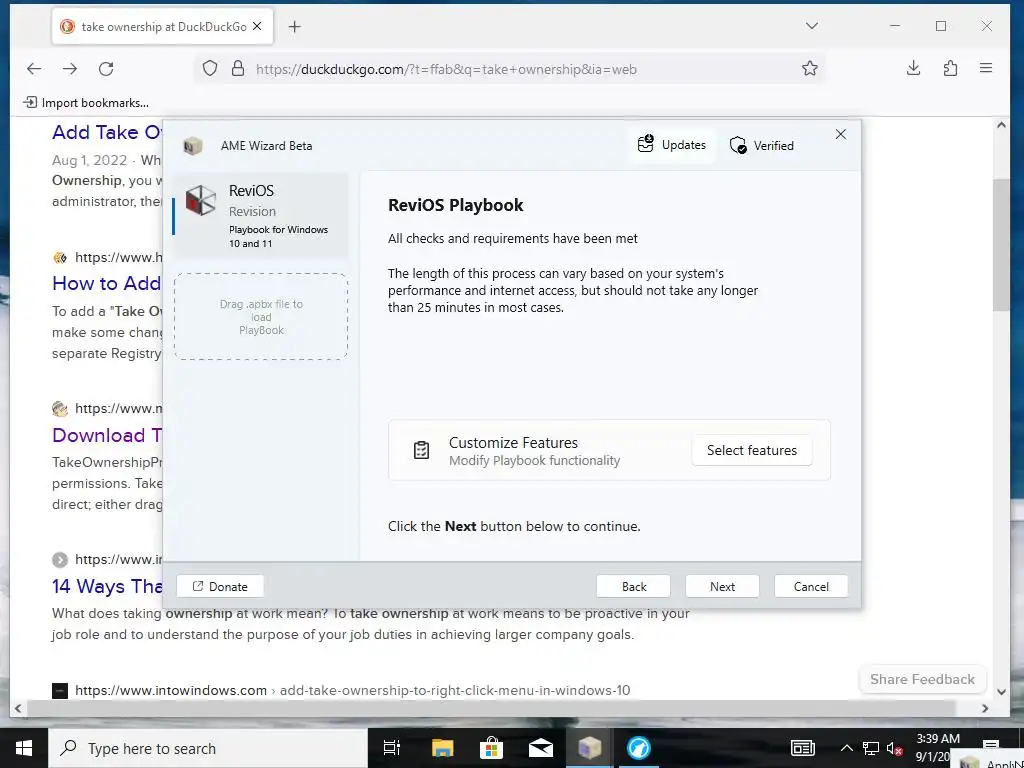
Task: Bookmark this page with the star
Action: coord(810,69)
